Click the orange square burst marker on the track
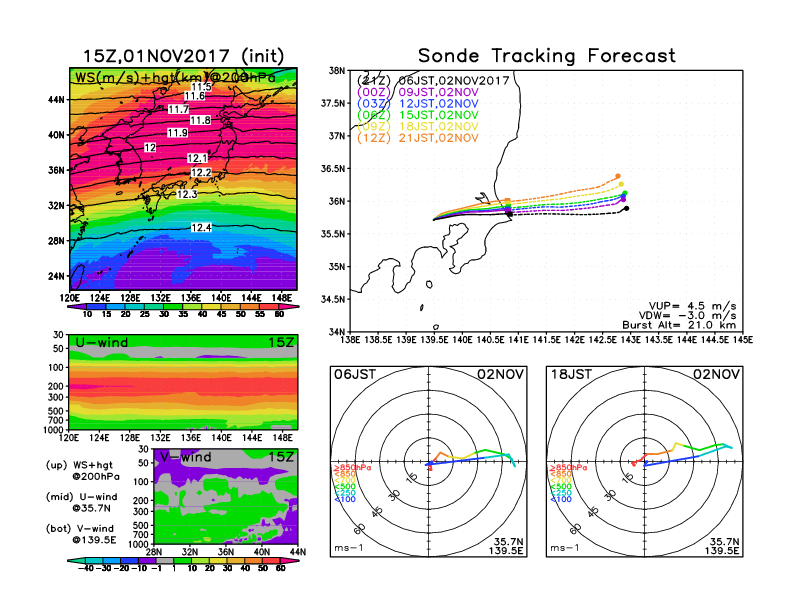The image size is (792, 612). 508,201
